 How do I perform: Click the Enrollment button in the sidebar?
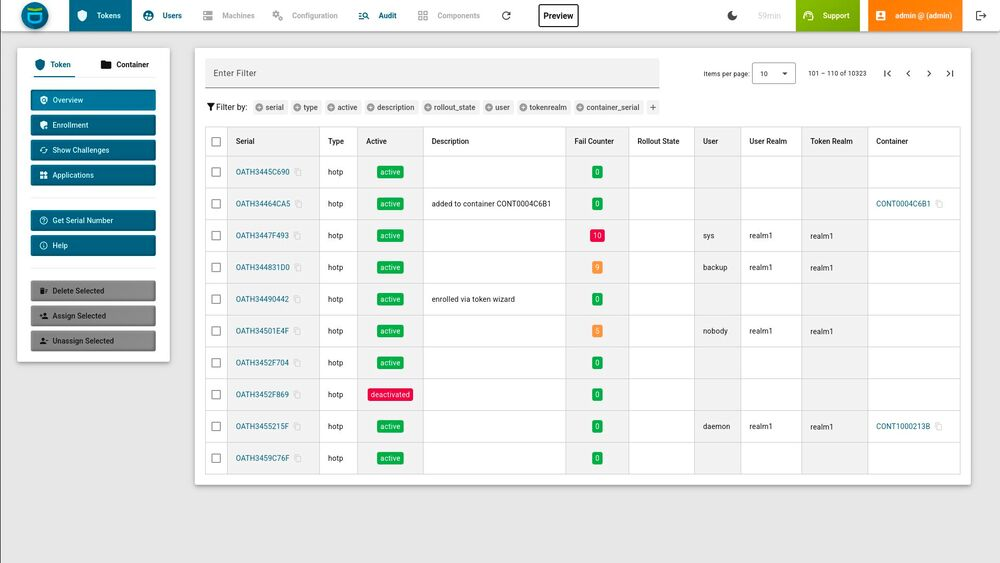pyautogui.click(x=93, y=125)
